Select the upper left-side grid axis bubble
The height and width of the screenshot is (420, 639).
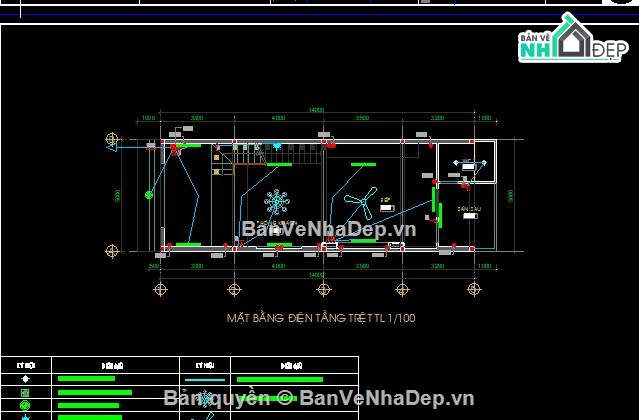point(112,139)
